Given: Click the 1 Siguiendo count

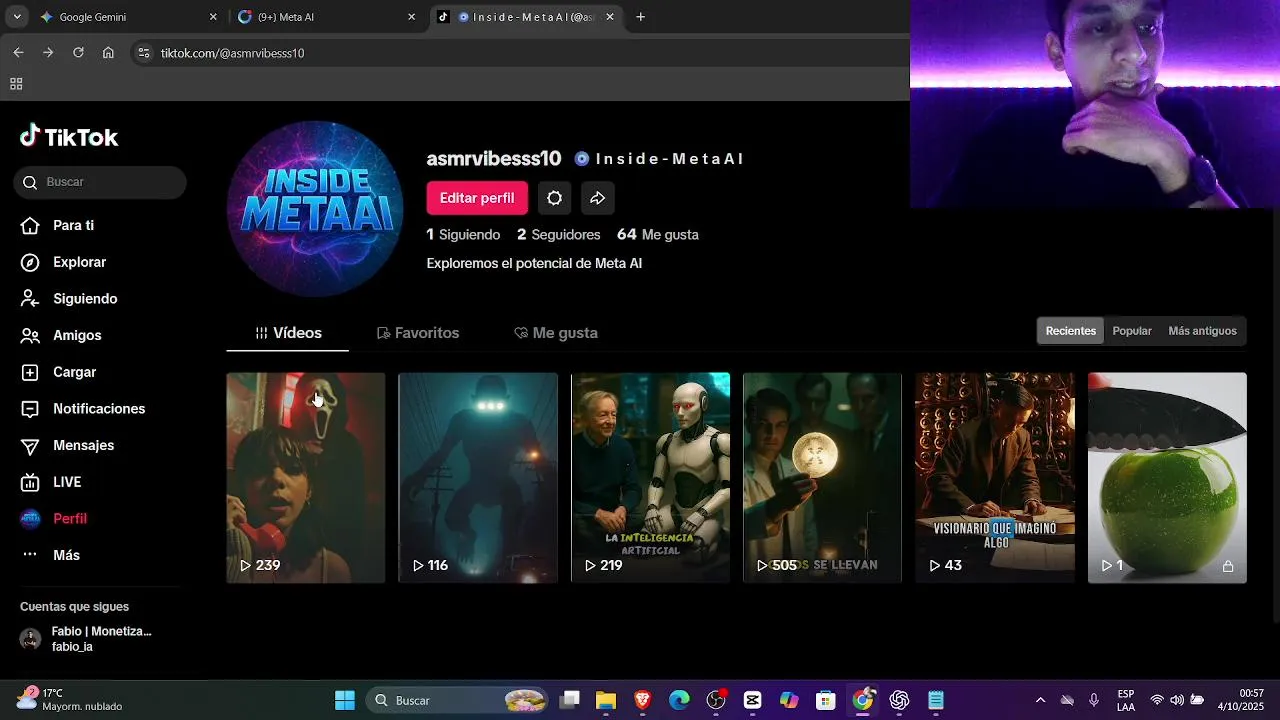Looking at the screenshot, I should pos(463,234).
